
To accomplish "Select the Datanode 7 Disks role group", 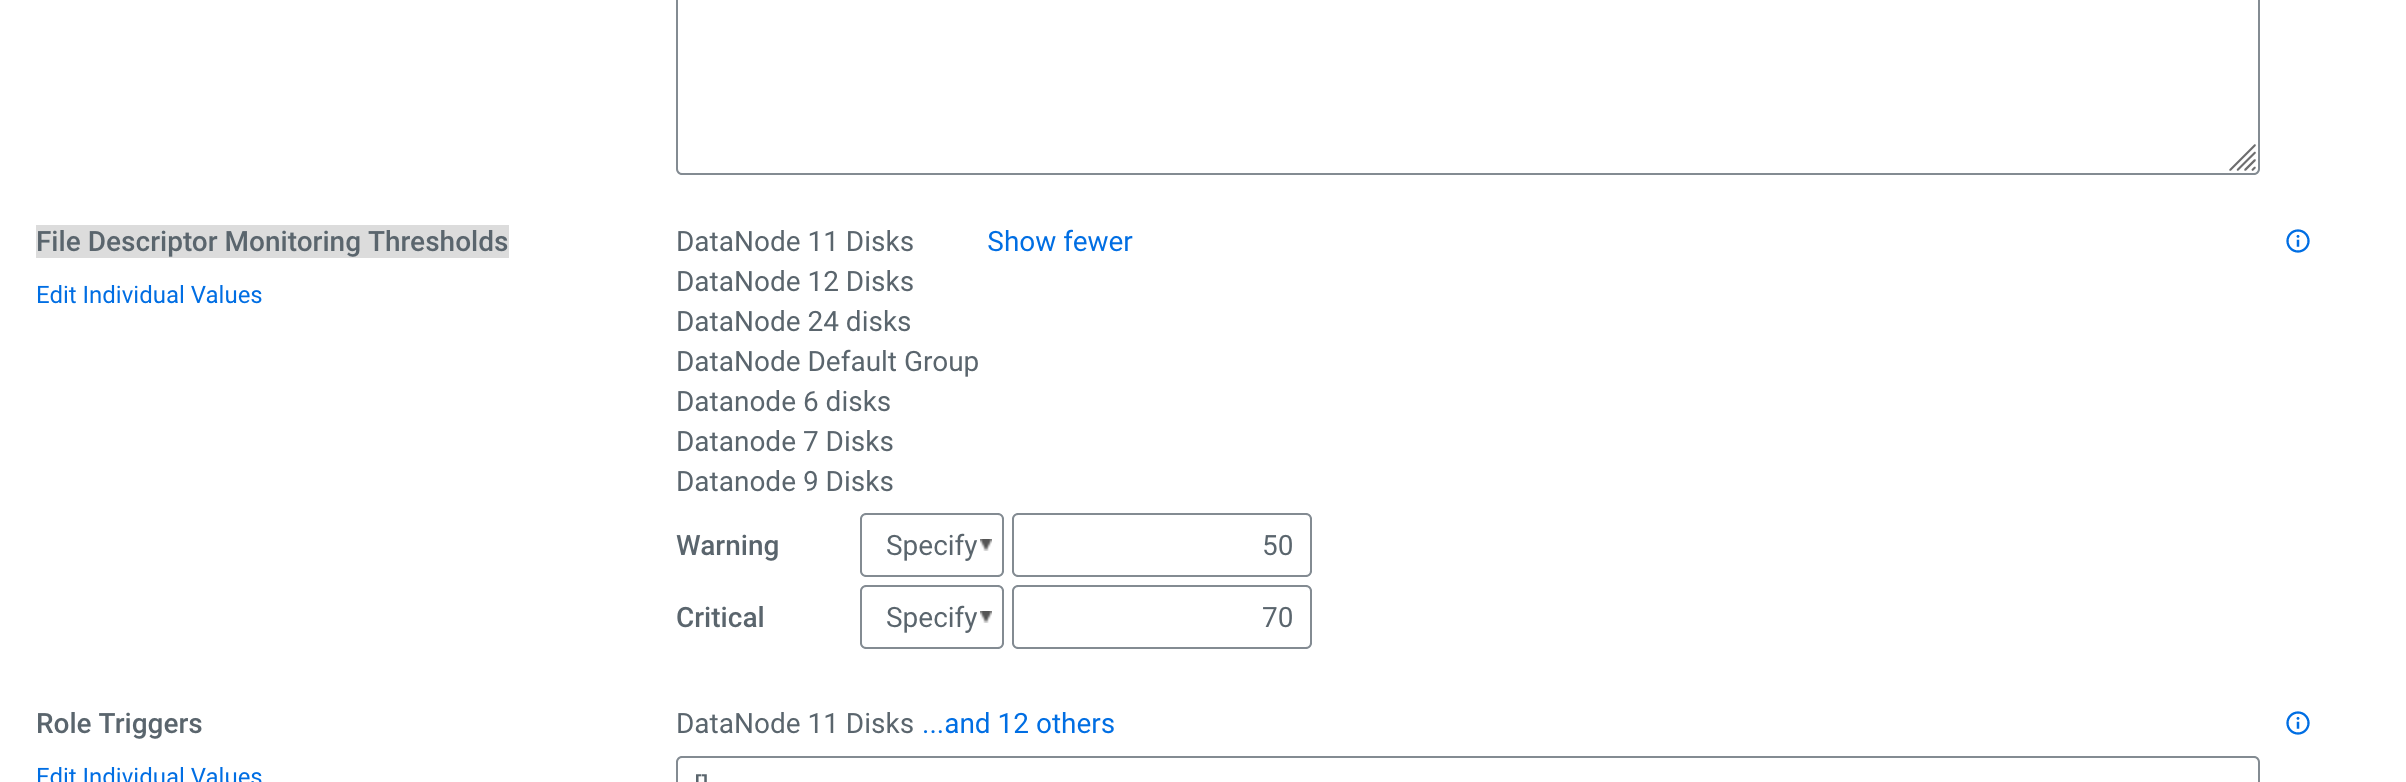I will pos(785,441).
